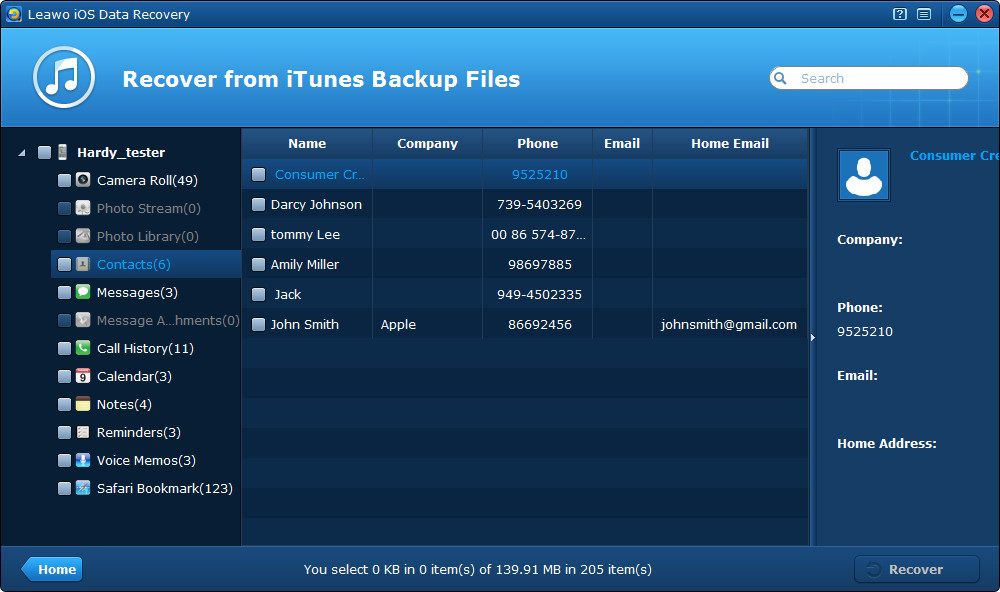Check the Voice Memos(3) checkbox
Screen dimensions: 1000x592
coord(64,461)
